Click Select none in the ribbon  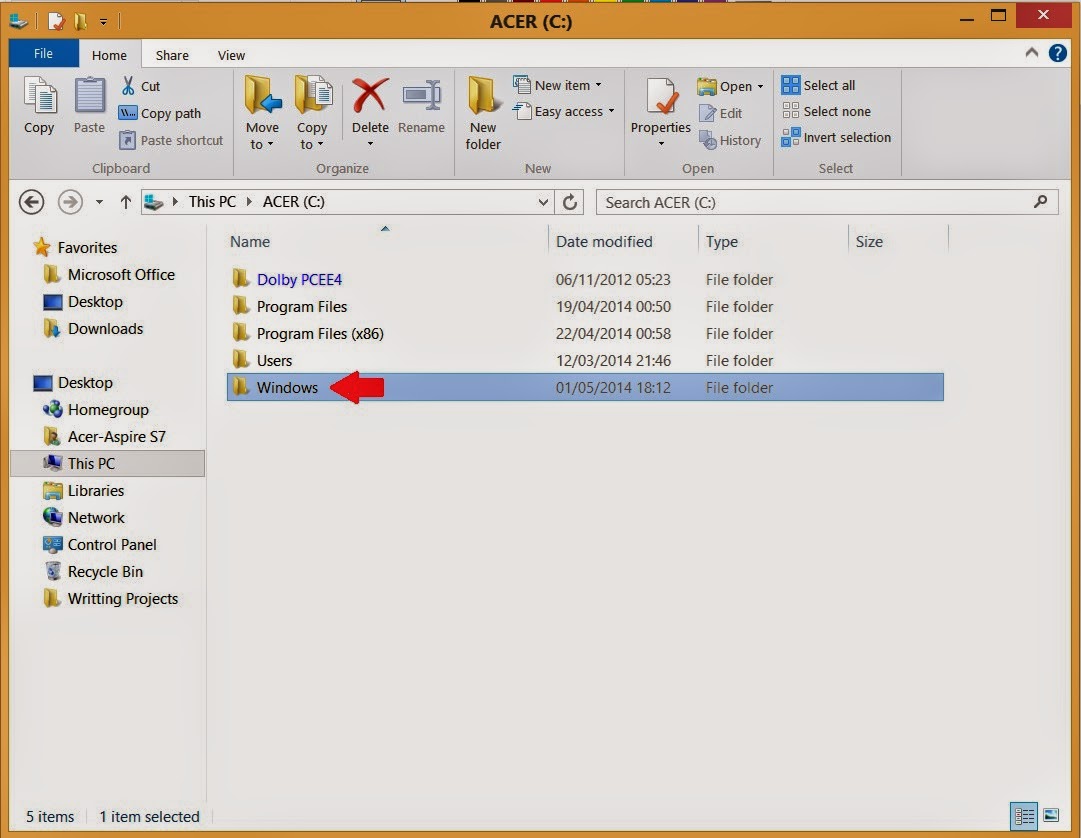pos(826,111)
